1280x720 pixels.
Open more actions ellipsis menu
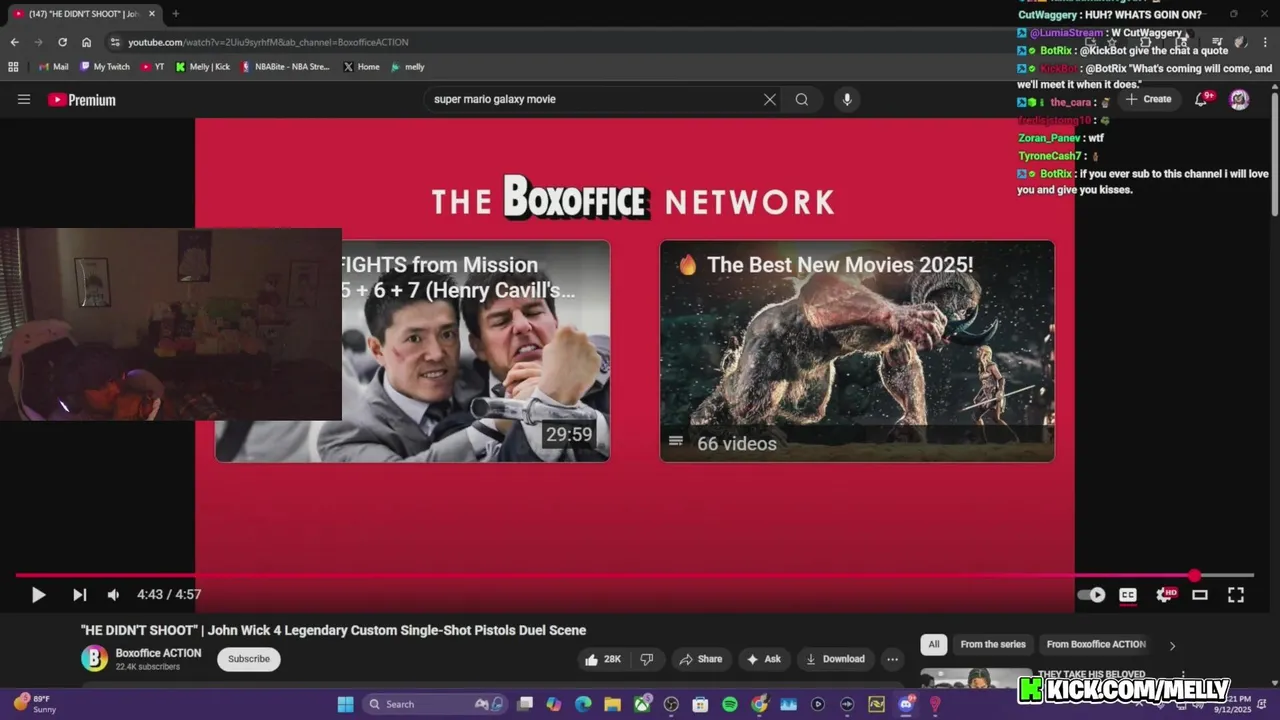pyautogui.click(x=892, y=659)
